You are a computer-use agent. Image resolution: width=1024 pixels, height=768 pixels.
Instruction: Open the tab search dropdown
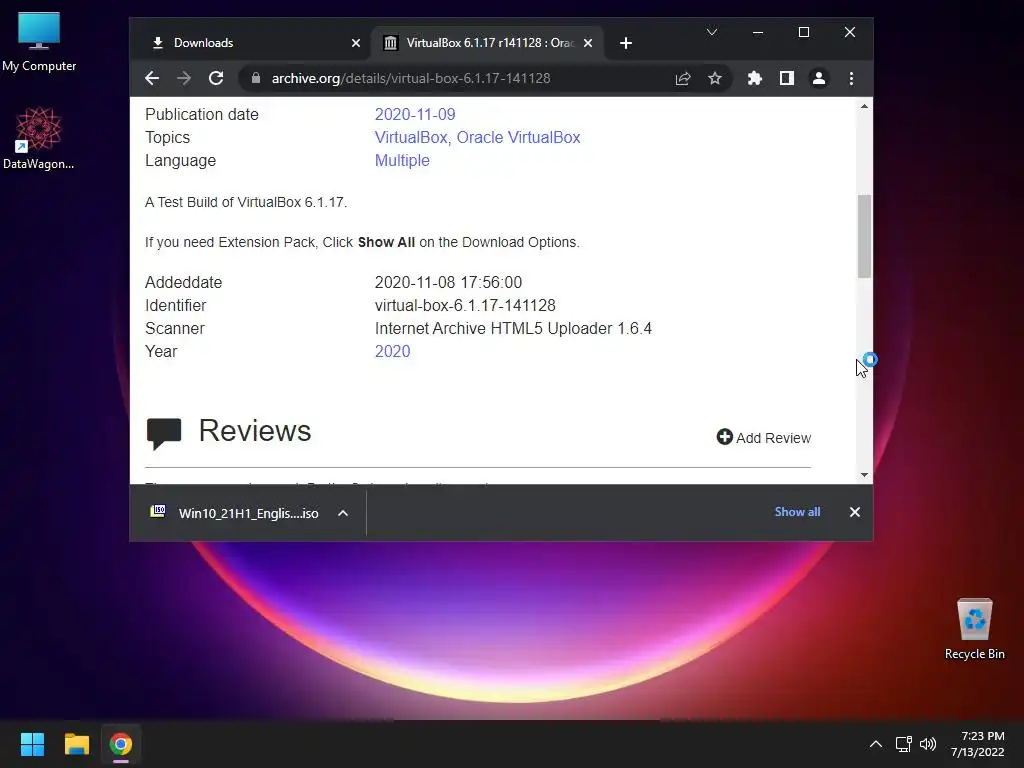[712, 32]
